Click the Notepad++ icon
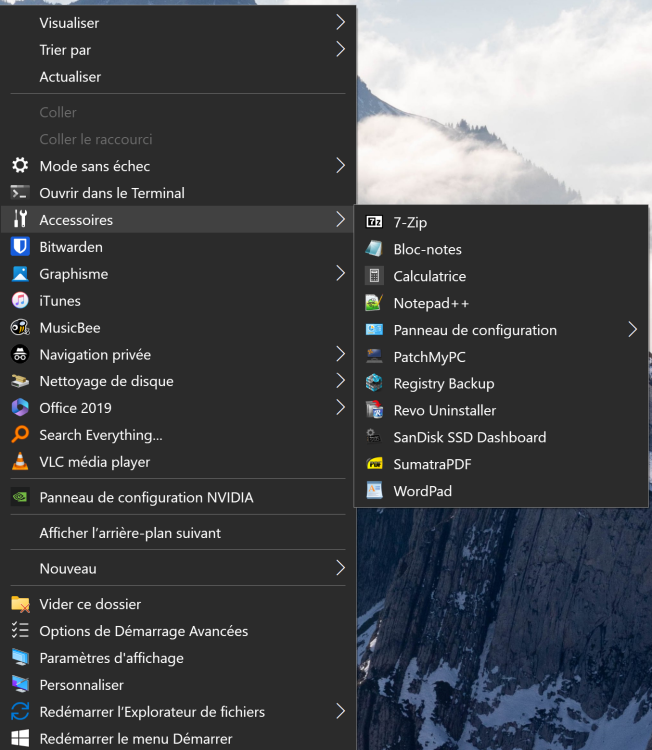The image size is (652, 750). point(374,303)
